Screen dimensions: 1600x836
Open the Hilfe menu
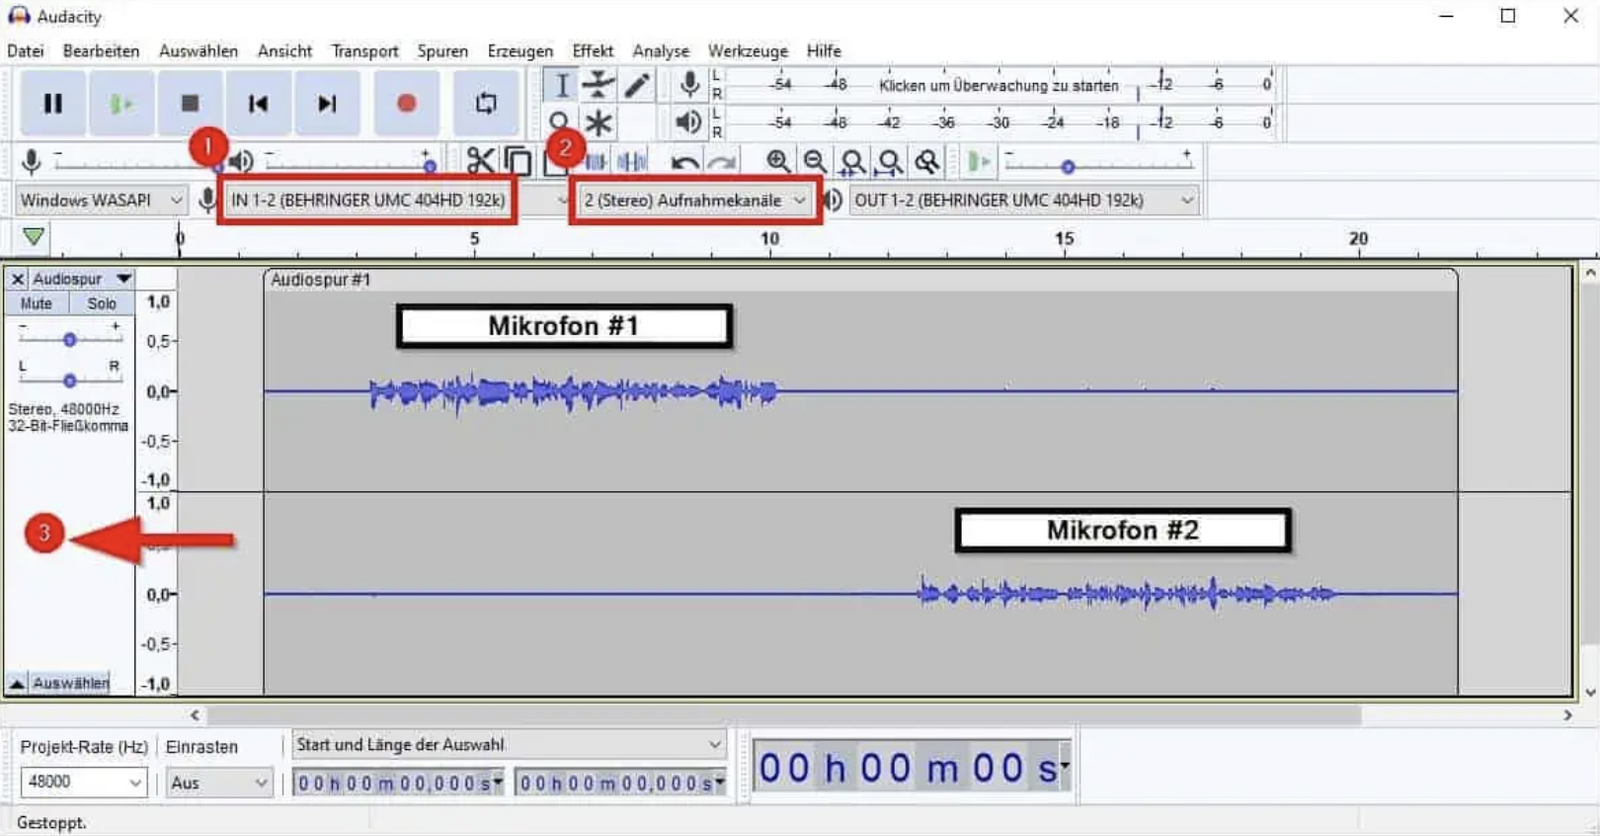pyautogui.click(x=824, y=51)
